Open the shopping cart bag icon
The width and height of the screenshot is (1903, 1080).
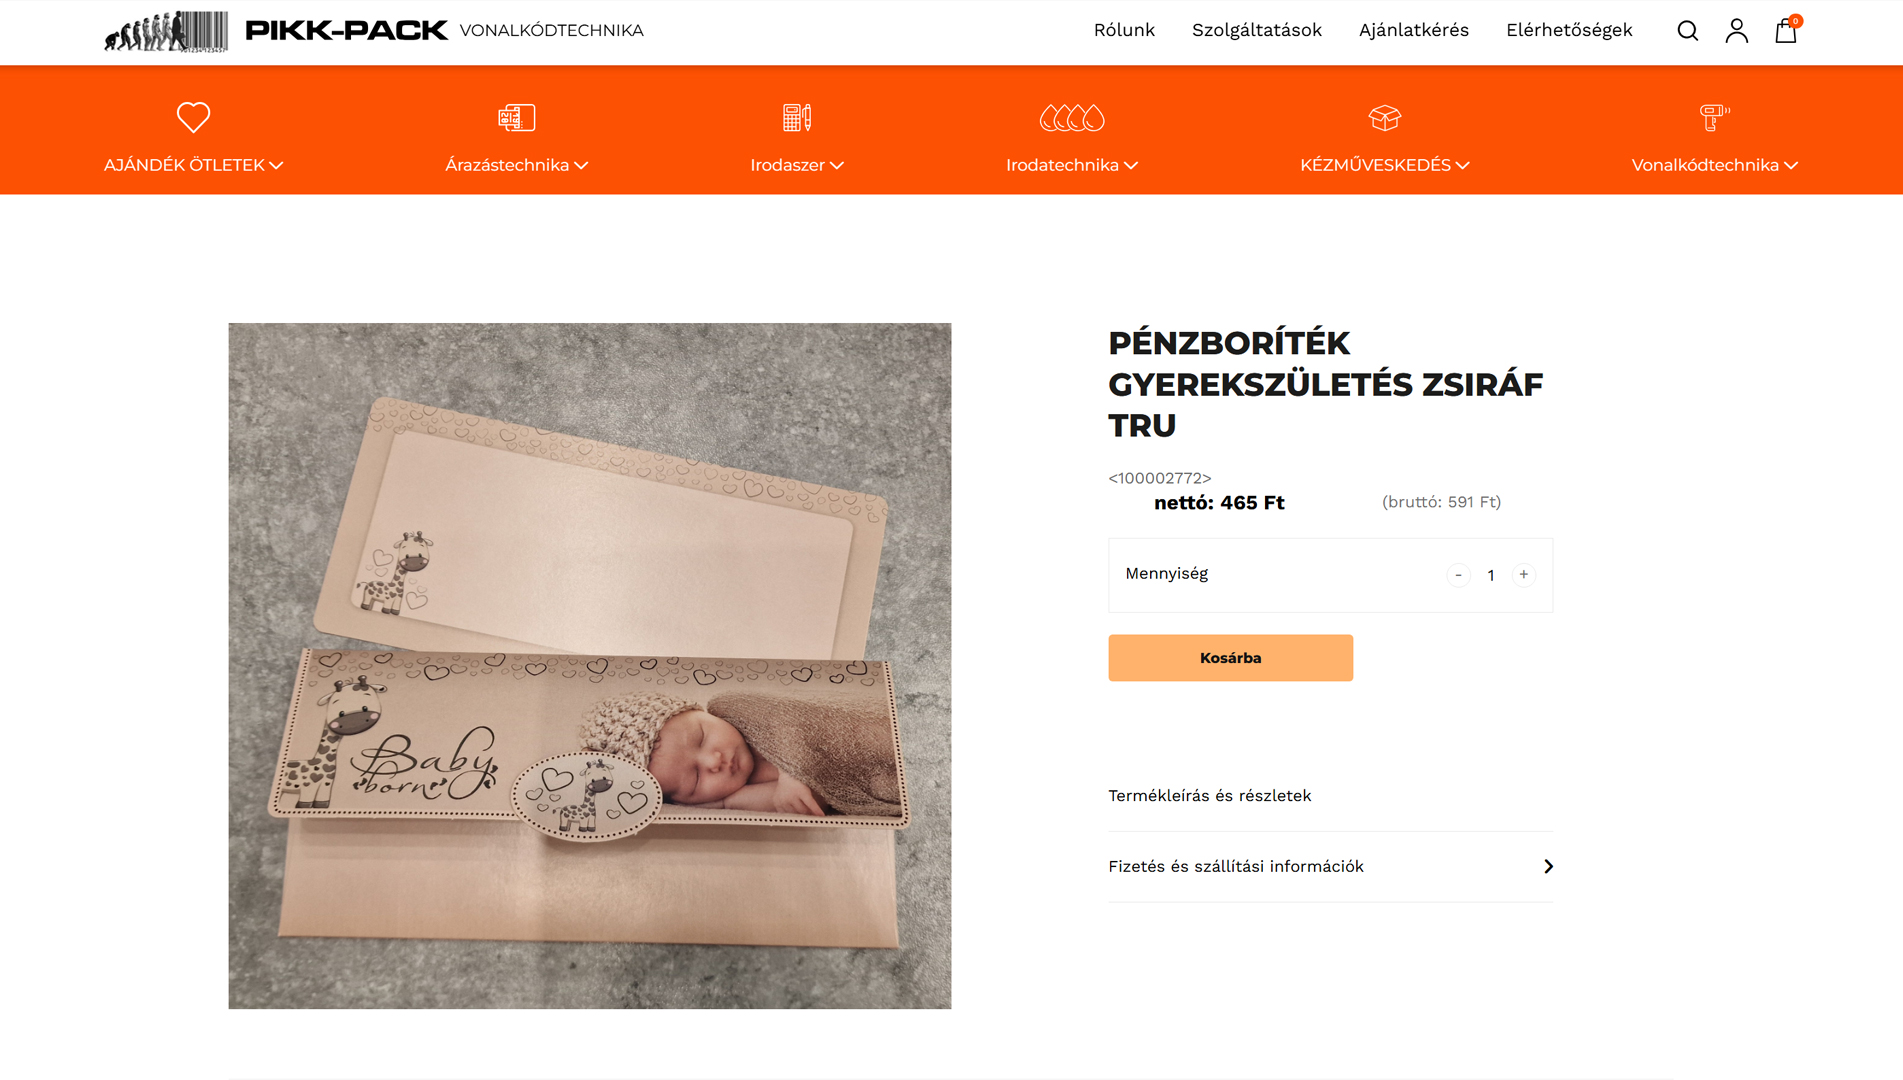tap(1786, 31)
